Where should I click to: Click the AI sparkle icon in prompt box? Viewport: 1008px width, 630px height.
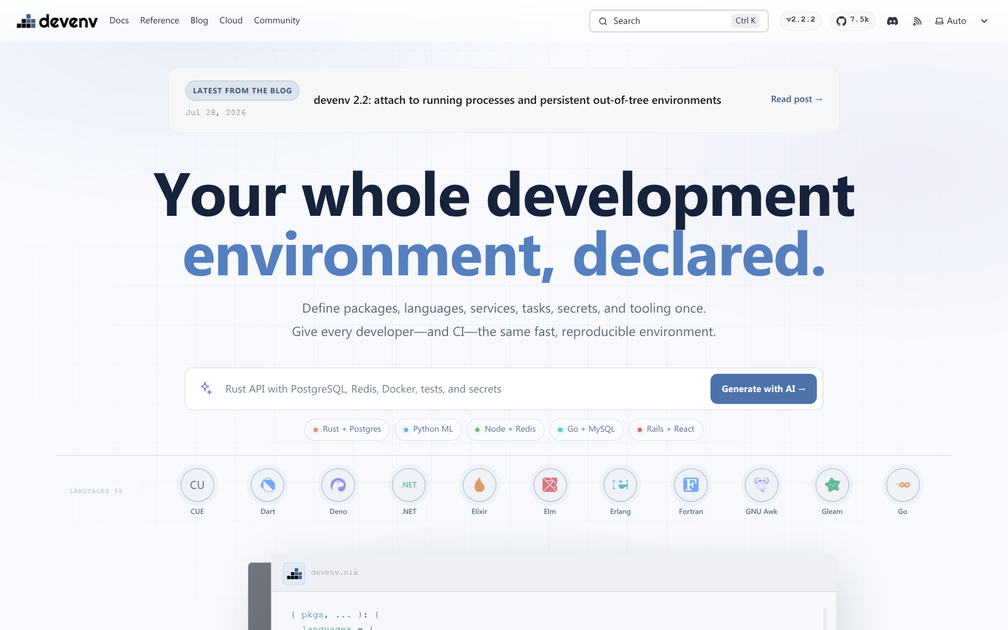(x=206, y=388)
